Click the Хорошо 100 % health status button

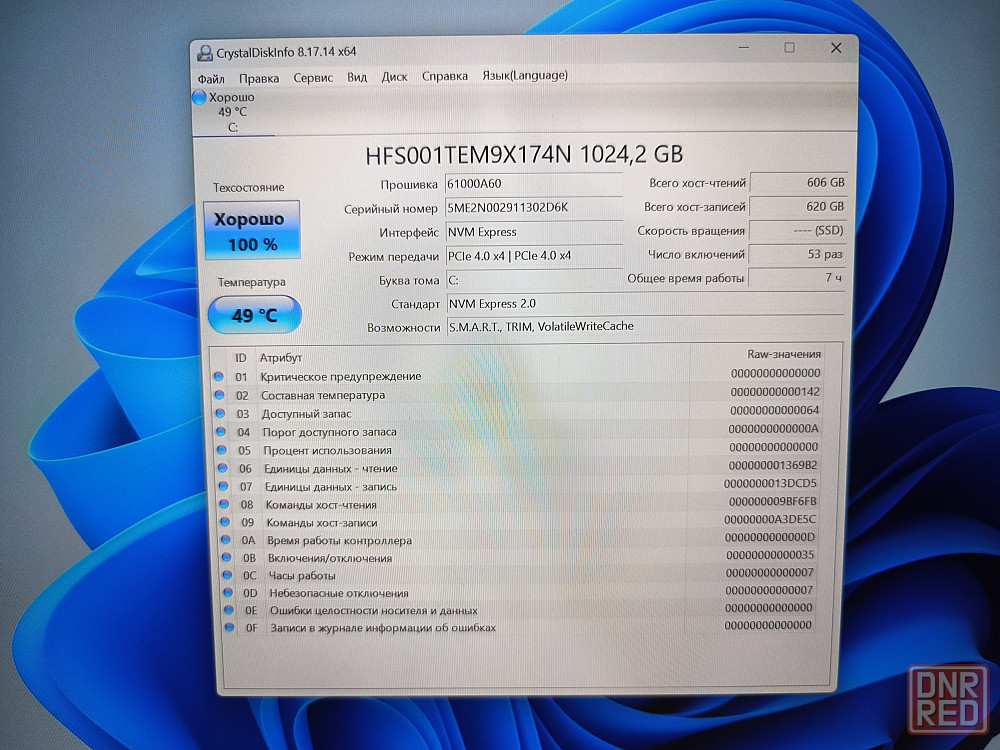coord(252,230)
